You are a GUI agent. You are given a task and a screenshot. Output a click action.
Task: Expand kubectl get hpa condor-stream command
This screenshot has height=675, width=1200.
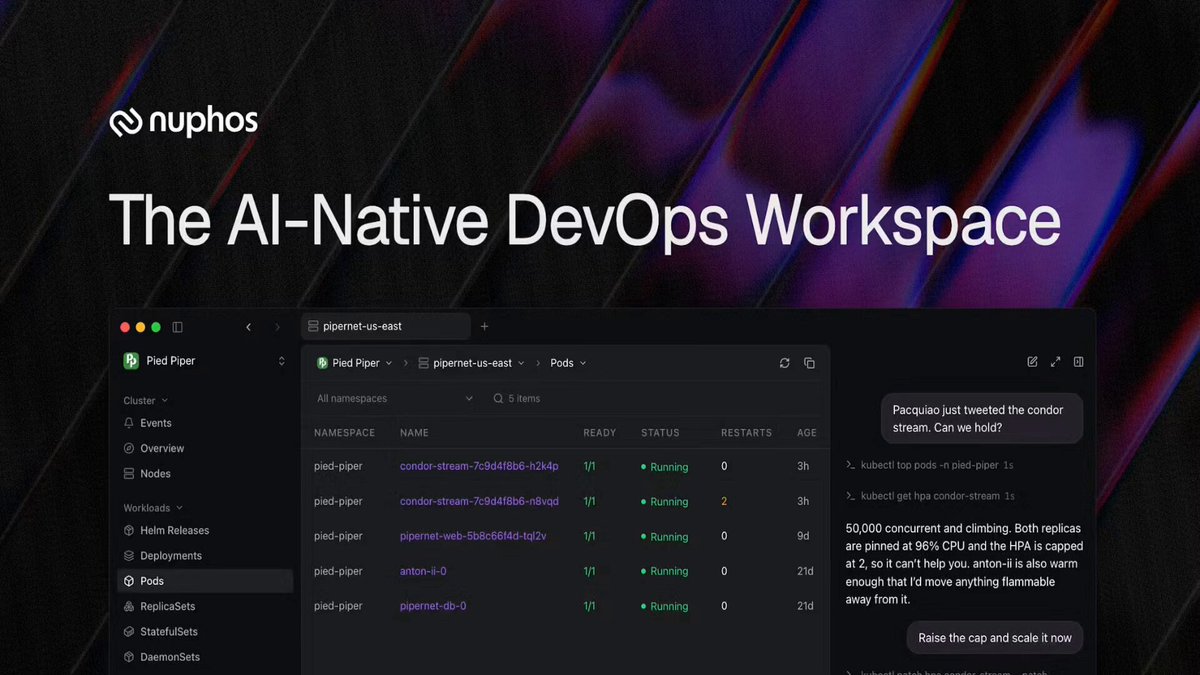[x=930, y=495]
